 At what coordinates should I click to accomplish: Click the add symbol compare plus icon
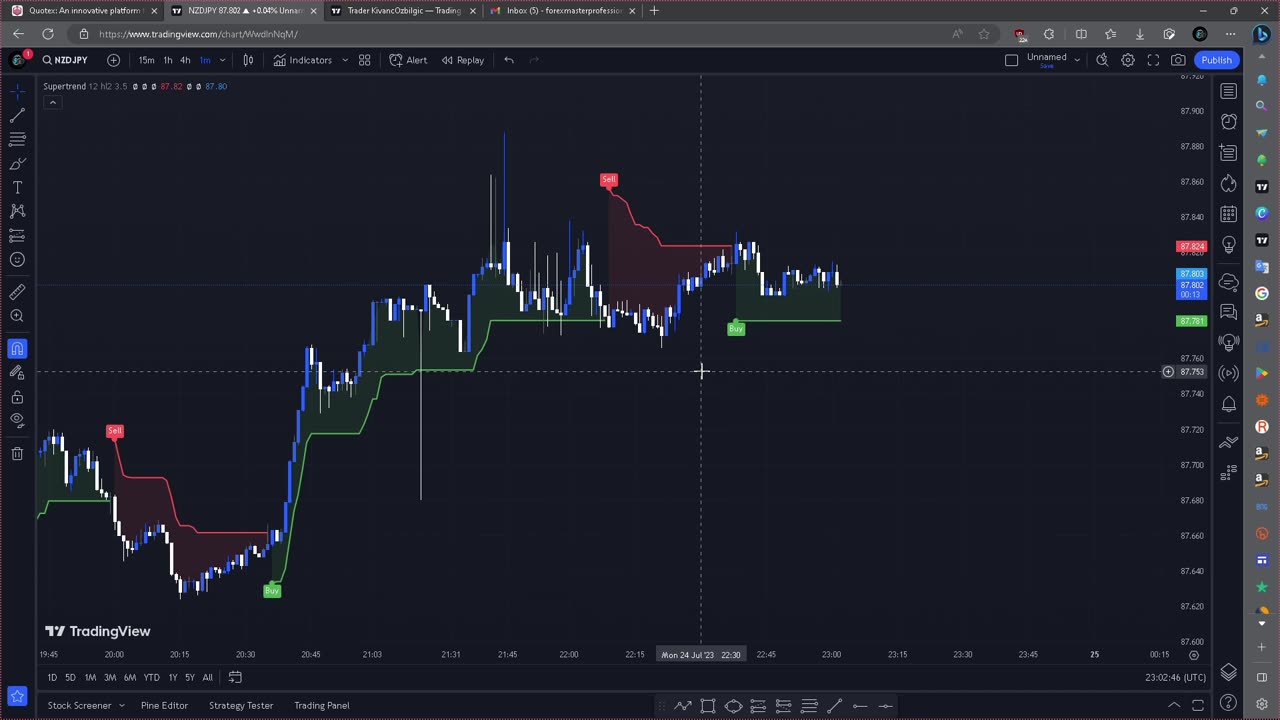pyautogui.click(x=113, y=60)
